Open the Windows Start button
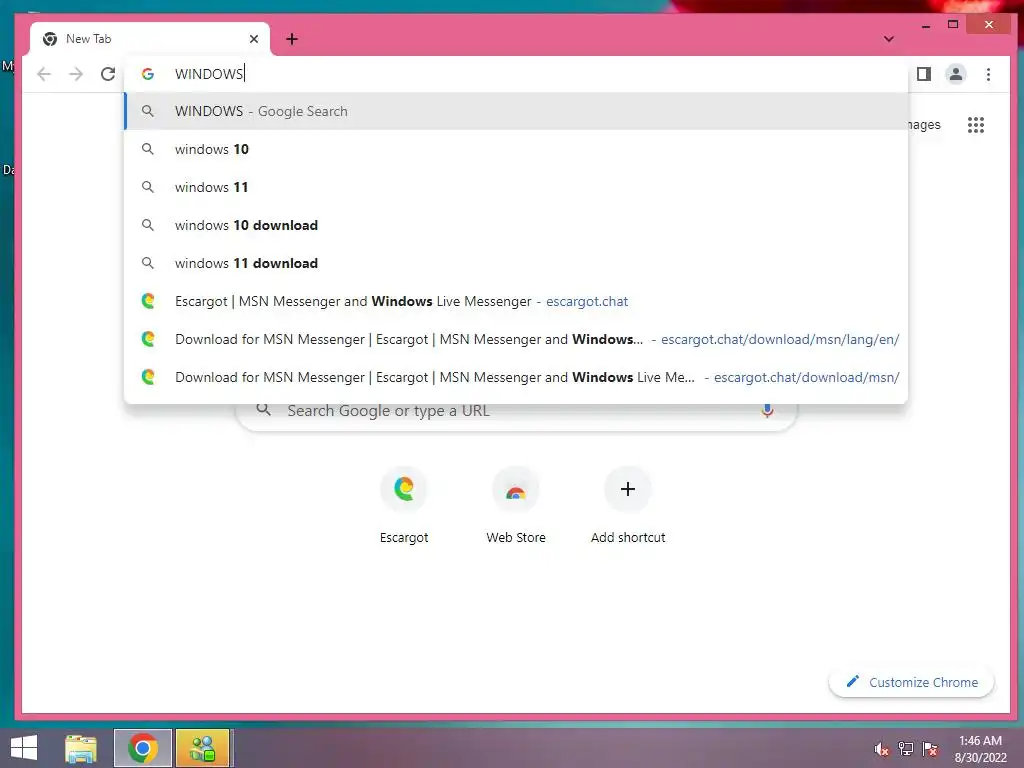 tap(24, 748)
